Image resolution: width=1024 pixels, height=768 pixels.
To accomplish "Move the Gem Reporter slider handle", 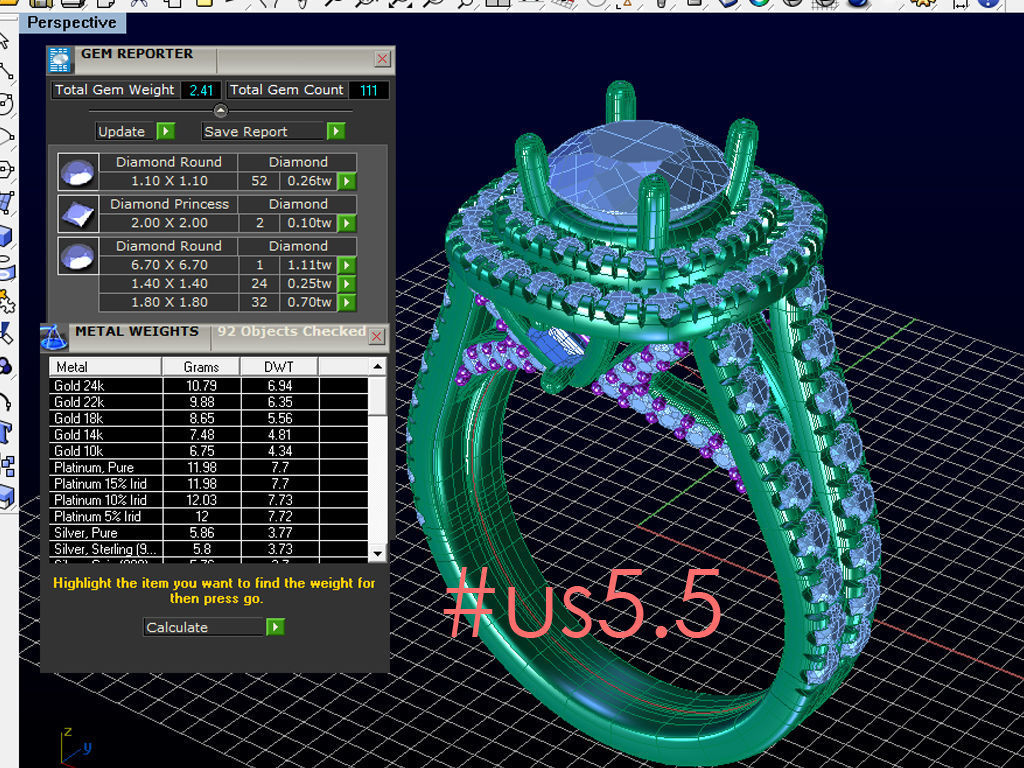I will coord(221,110).
